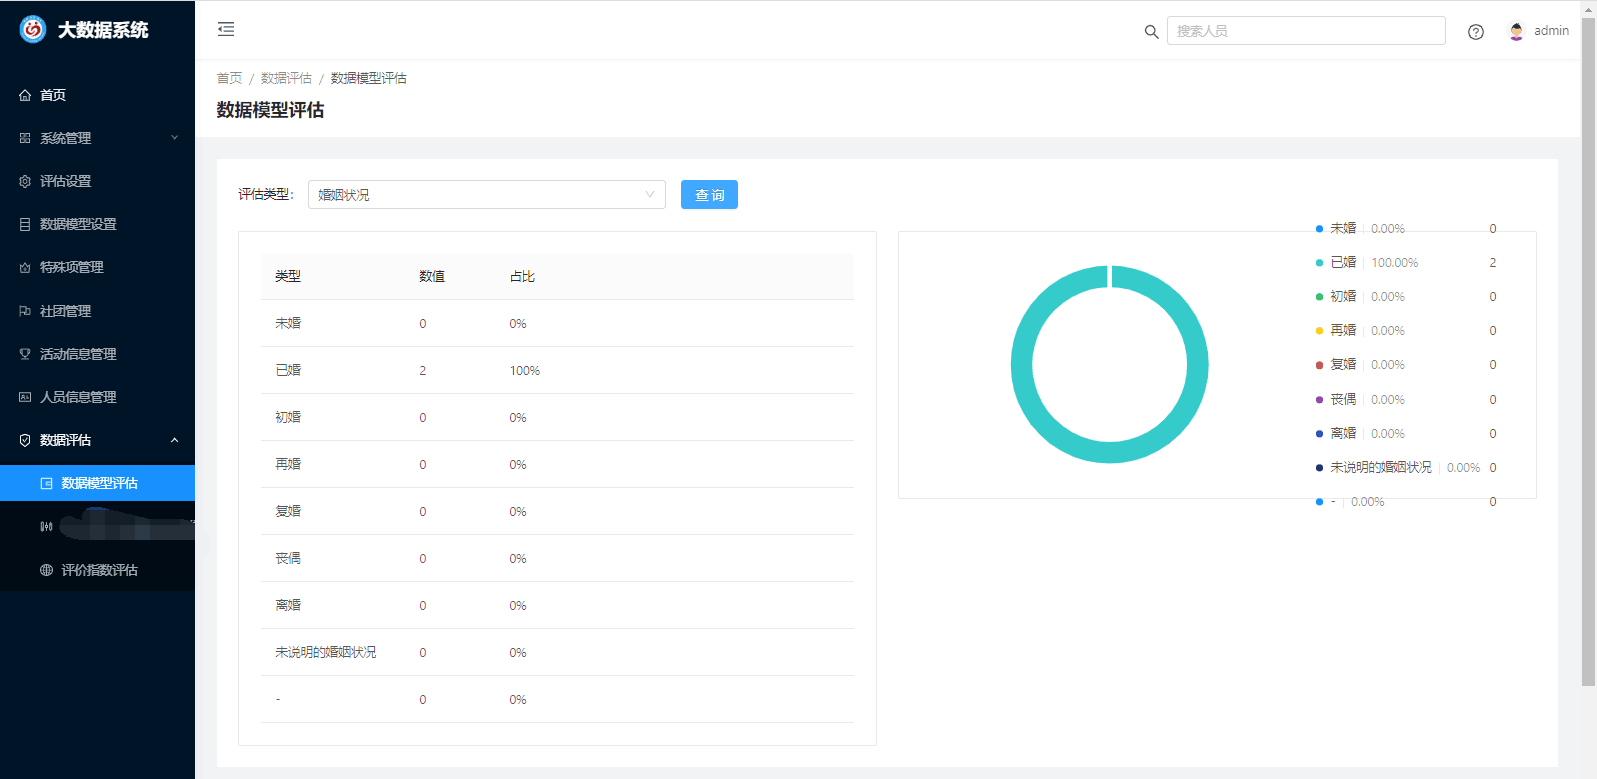Click the search magnifier icon
Screen dimensions: 1597x779
click(1151, 32)
